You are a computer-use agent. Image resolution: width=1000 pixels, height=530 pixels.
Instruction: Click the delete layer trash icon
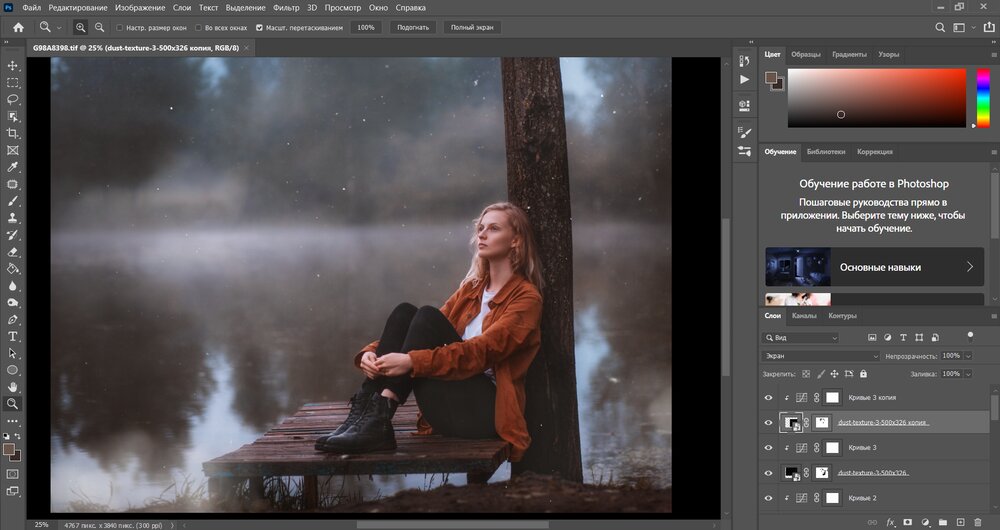click(980, 521)
